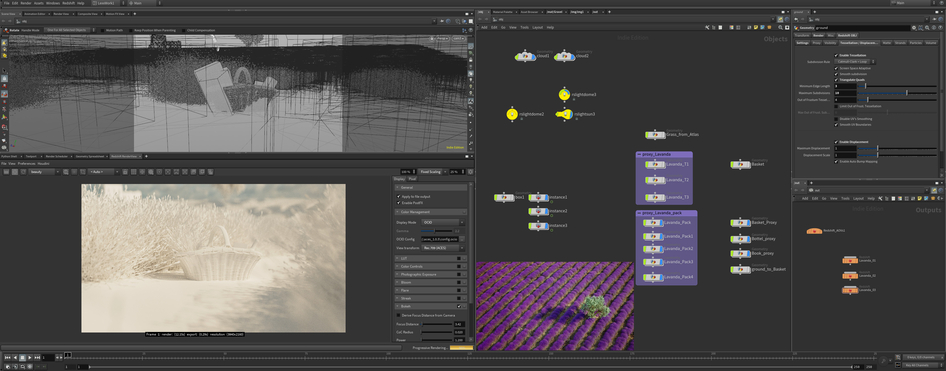
Task: Toggle Enable Displacement checkbox
Action: tap(836, 142)
